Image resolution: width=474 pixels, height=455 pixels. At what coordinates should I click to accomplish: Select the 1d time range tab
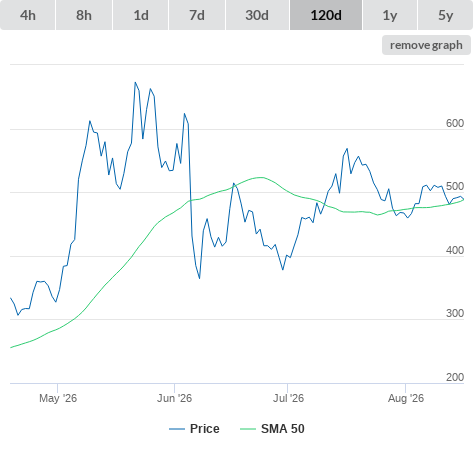[x=141, y=15]
